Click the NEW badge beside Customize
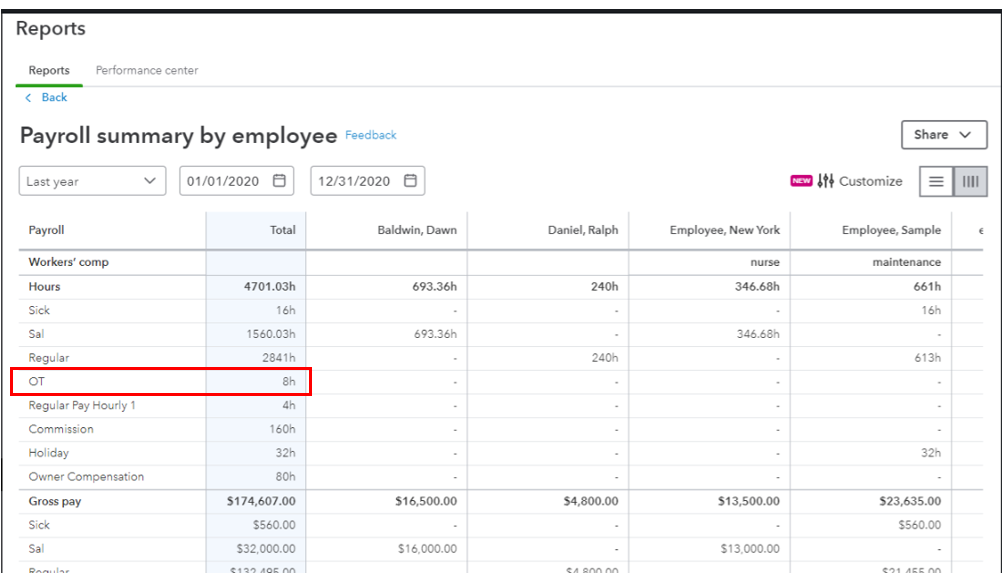 pos(800,181)
